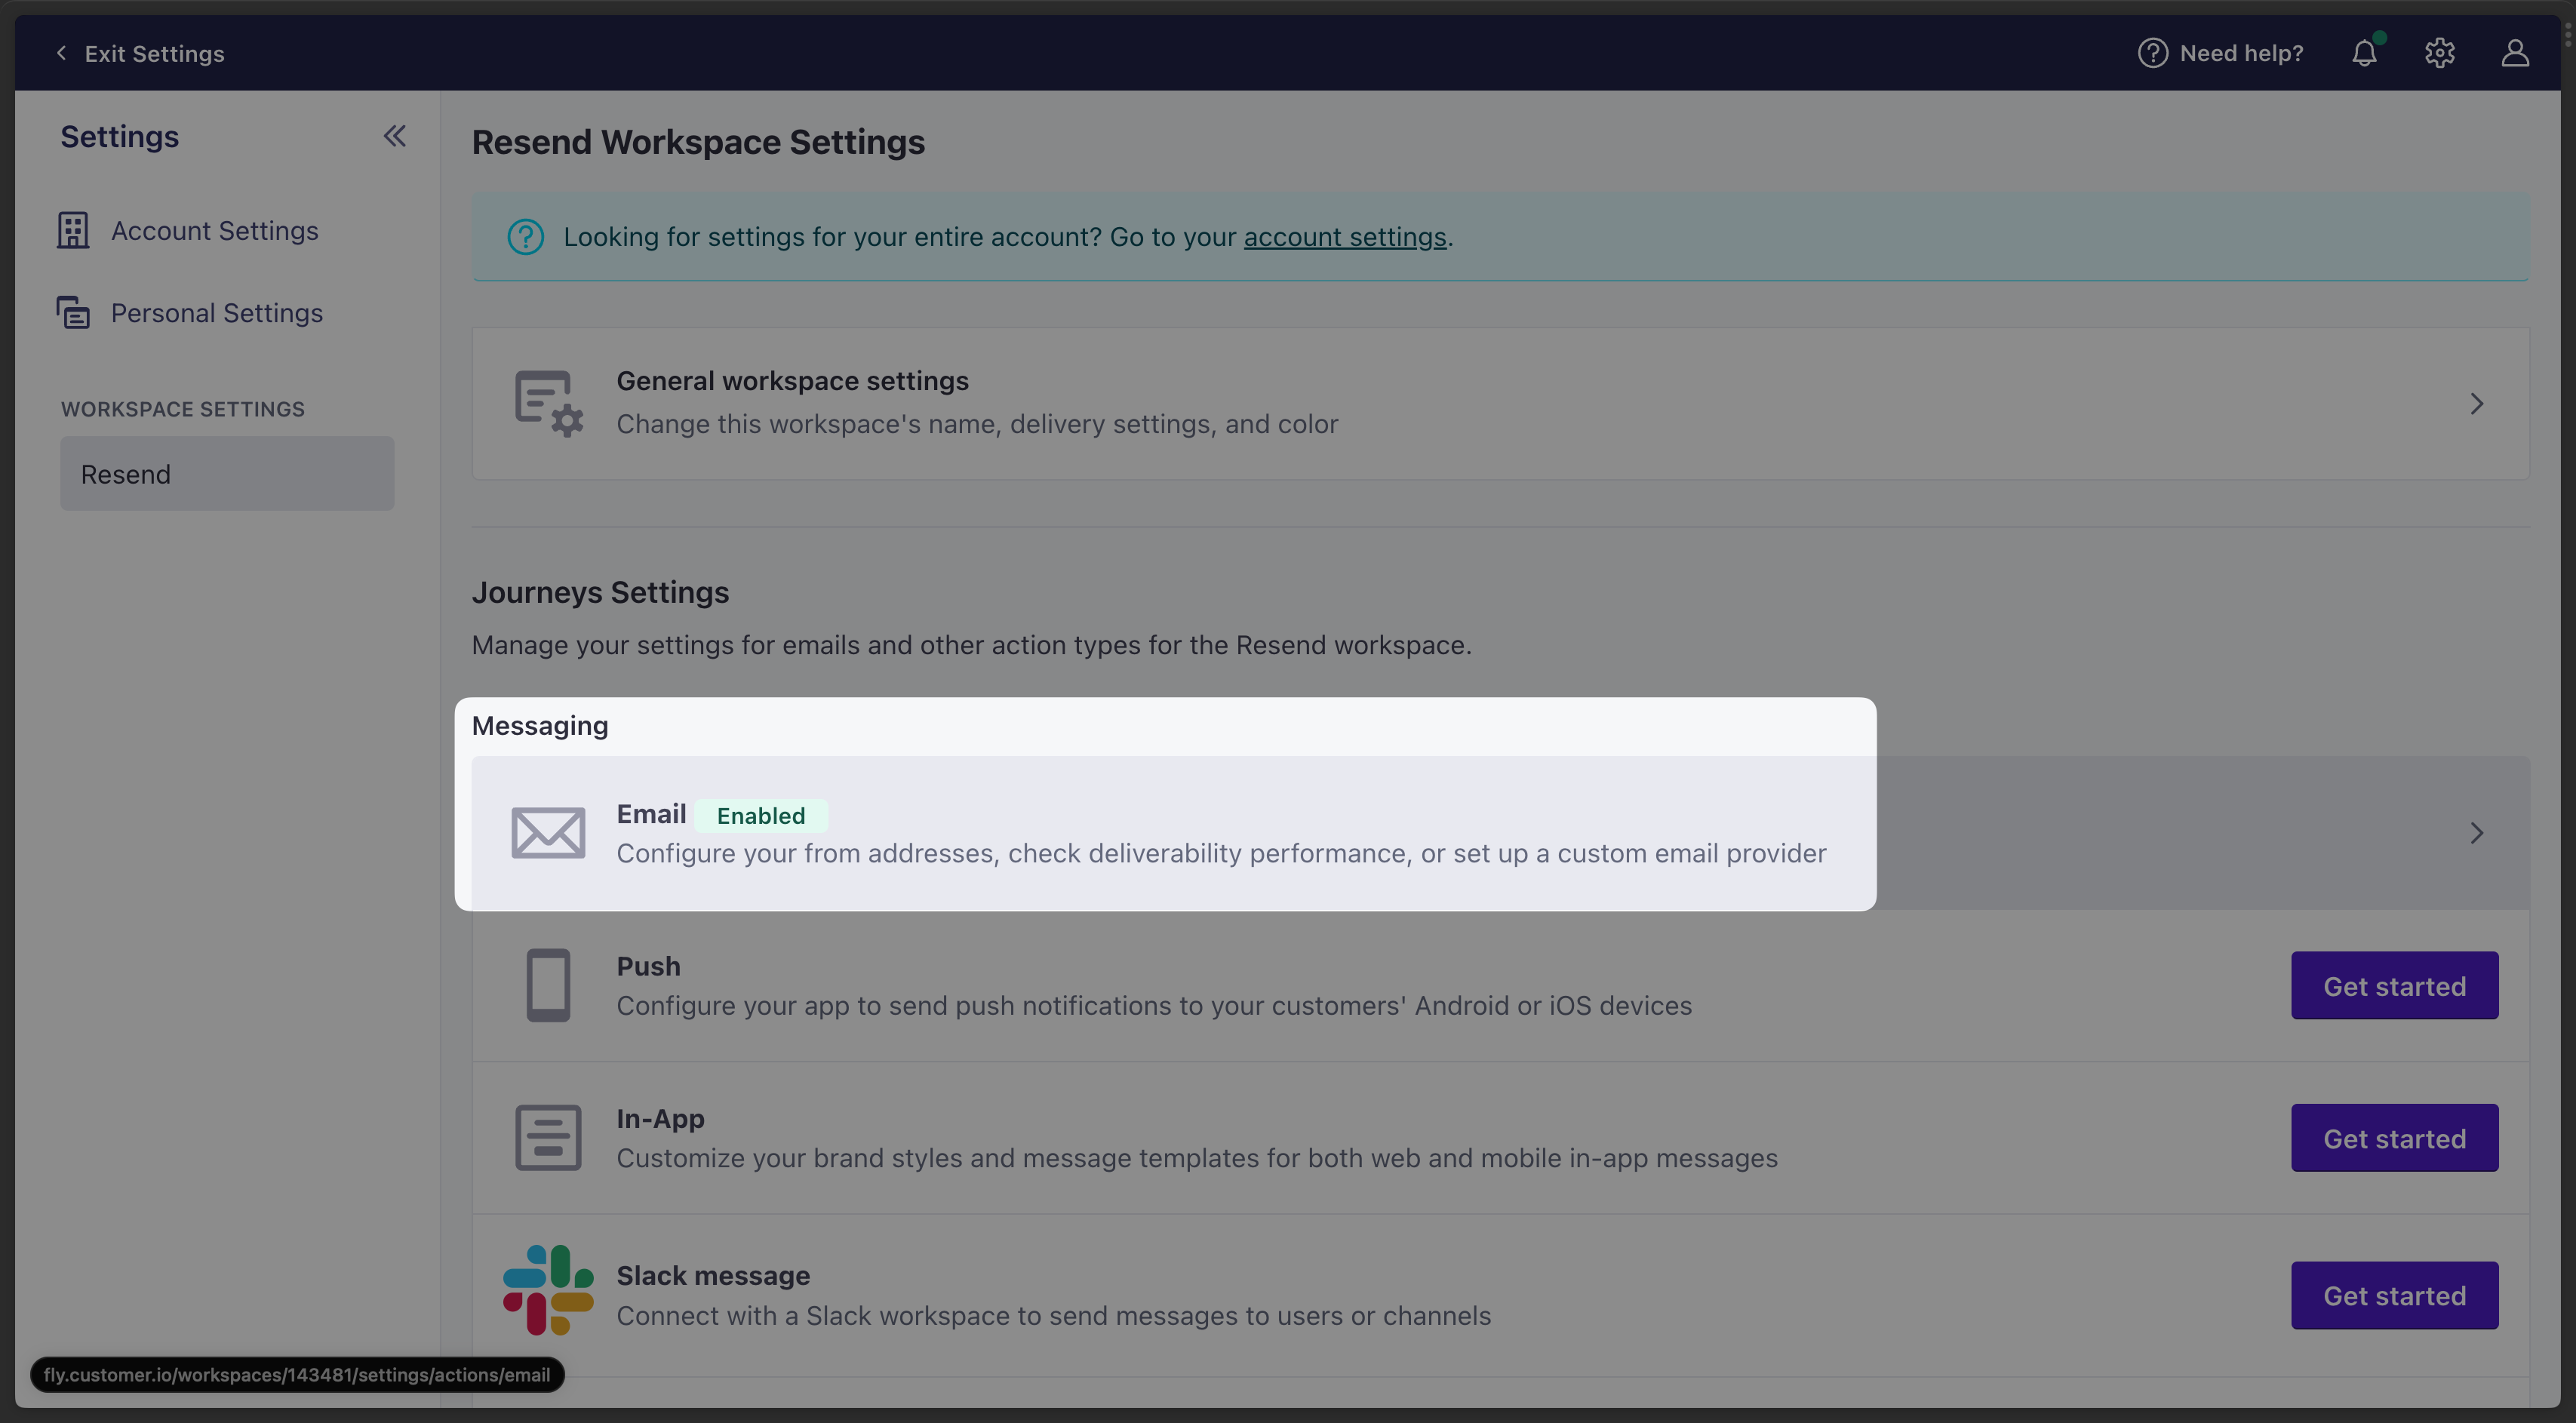The image size is (2576, 1423).
Task: Click the Email envelope icon
Action: tap(548, 833)
